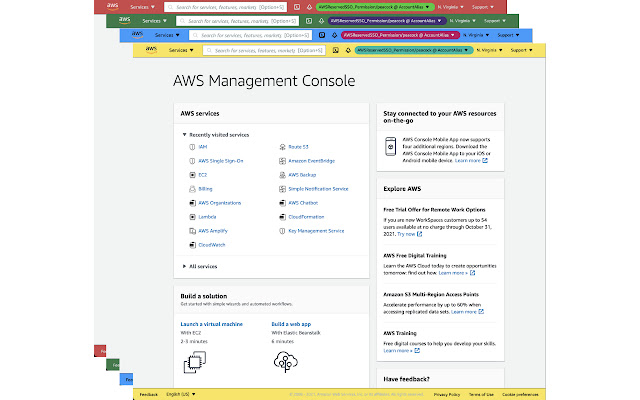Click the AWS Backup service icon
640x400 pixels.
click(x=282, y=175)
